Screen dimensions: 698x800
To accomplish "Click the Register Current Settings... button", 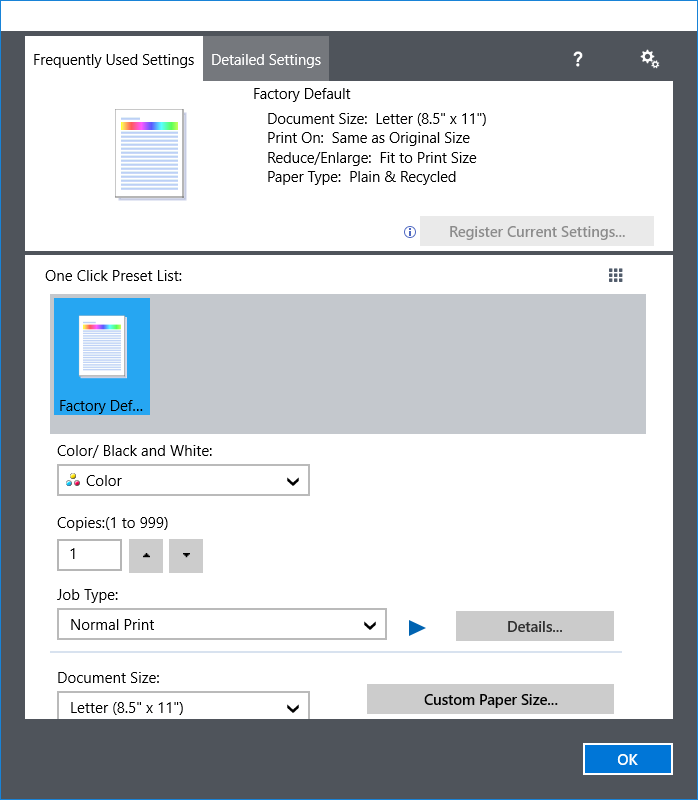I will 537,232.
